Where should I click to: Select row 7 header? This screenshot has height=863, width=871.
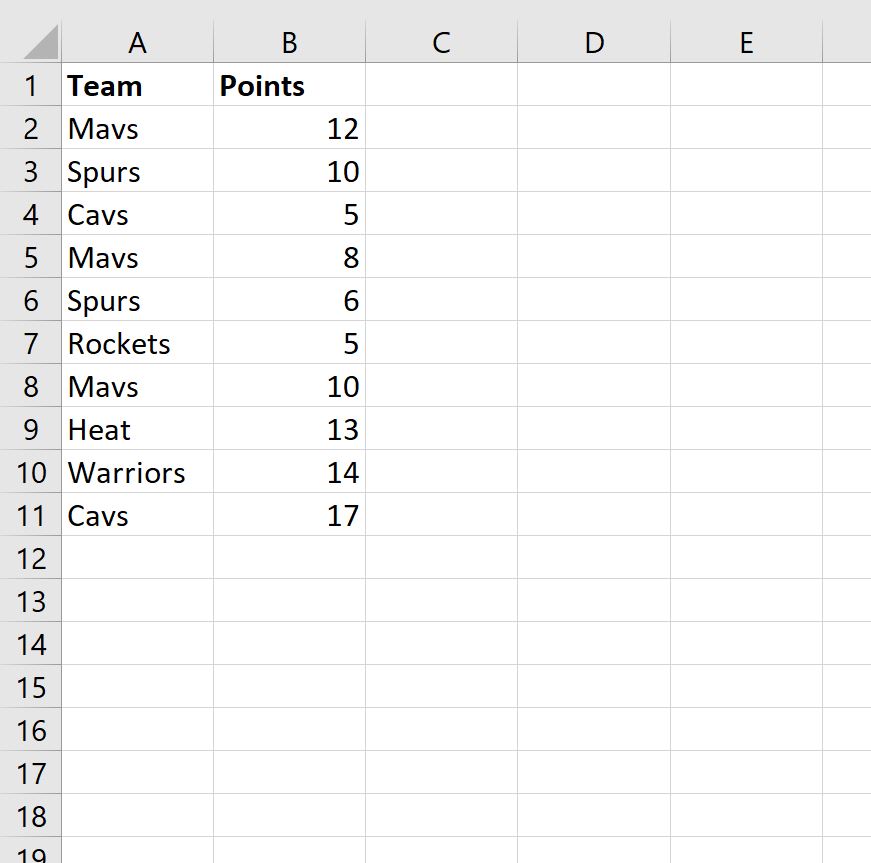tap(31, 344)
